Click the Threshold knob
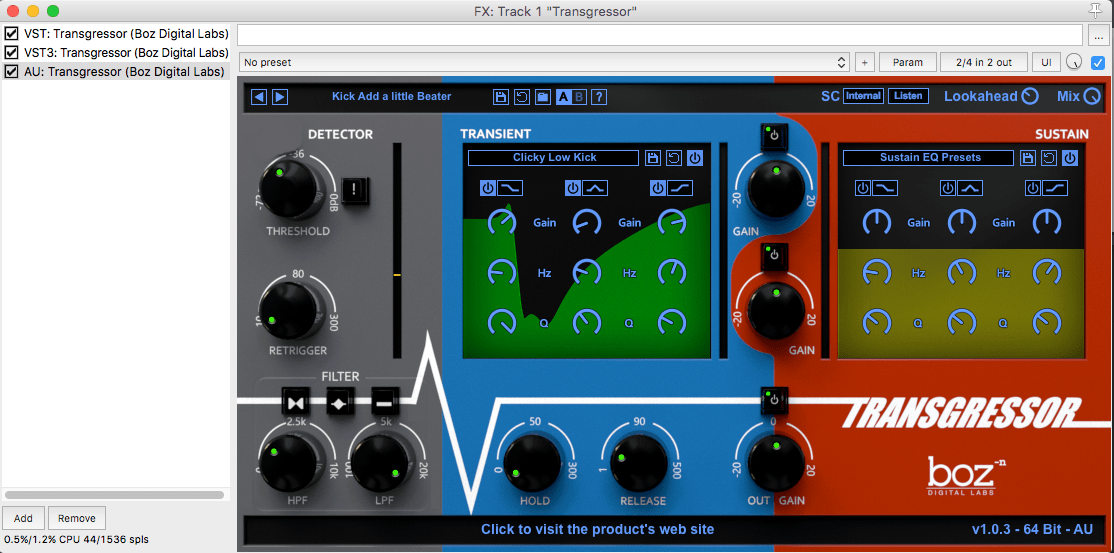The width and height of the screenshot is (1114, 553). pyautogui.click(x=288, y=188)
